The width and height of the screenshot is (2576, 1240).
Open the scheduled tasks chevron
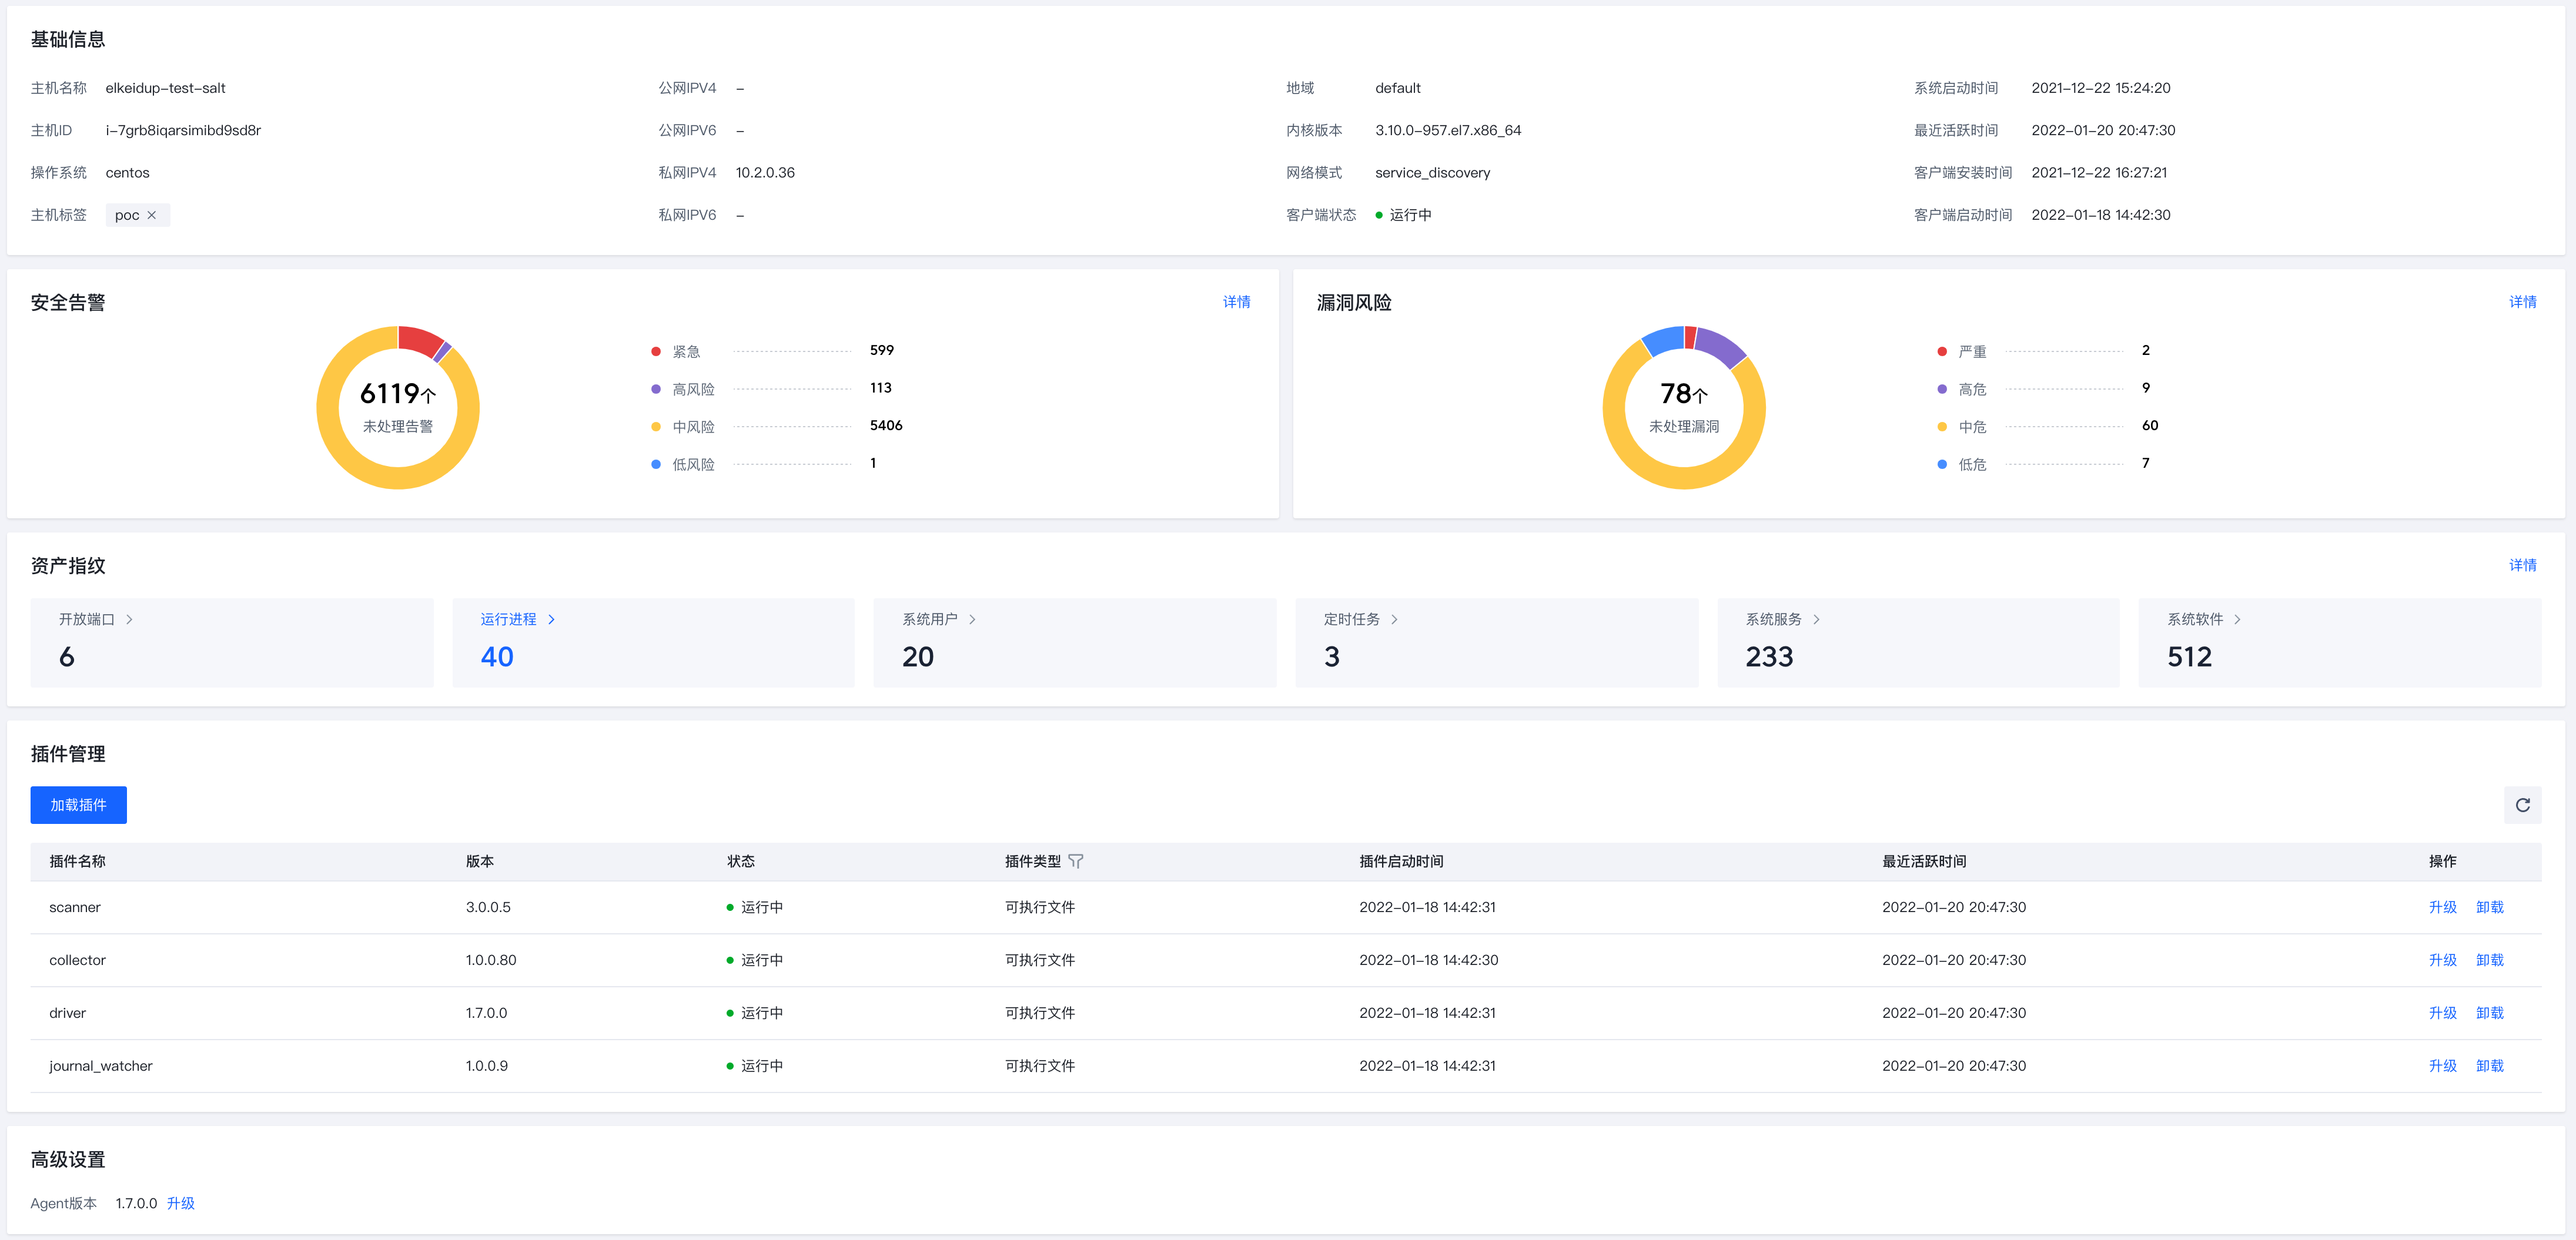pos(1395,619)
